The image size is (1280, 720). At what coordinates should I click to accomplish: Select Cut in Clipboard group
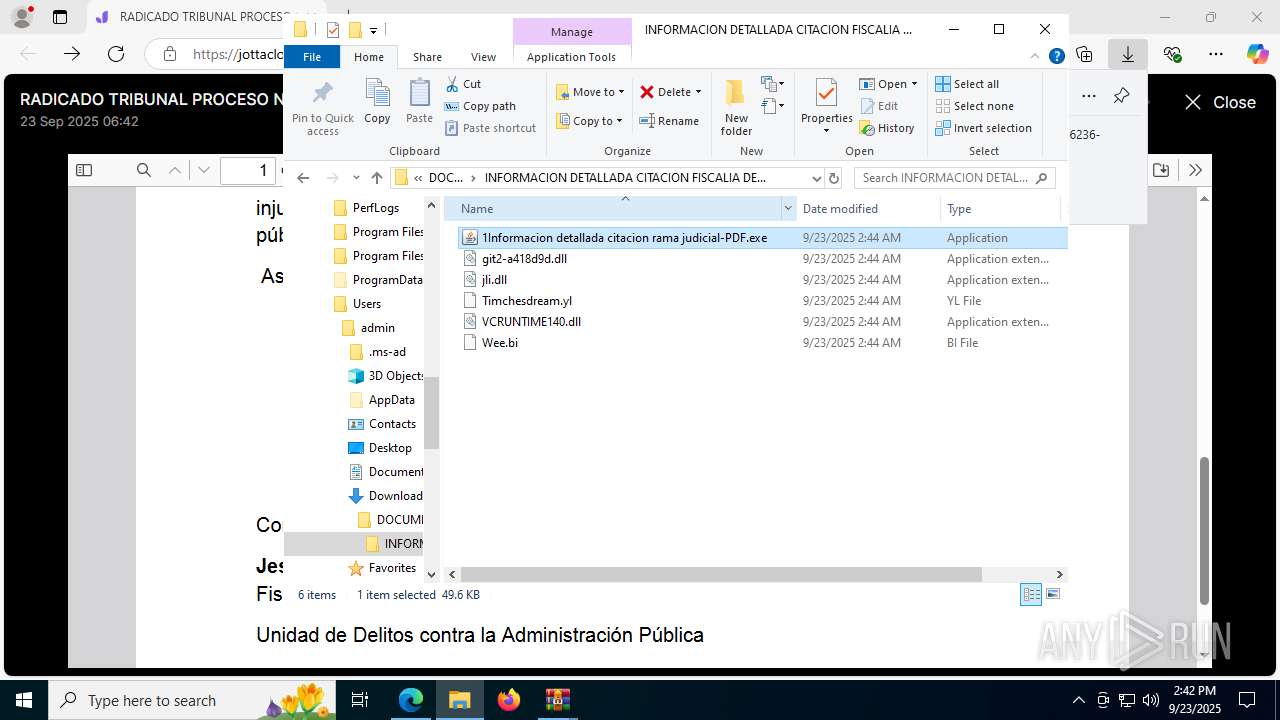(x=463, y=84)
